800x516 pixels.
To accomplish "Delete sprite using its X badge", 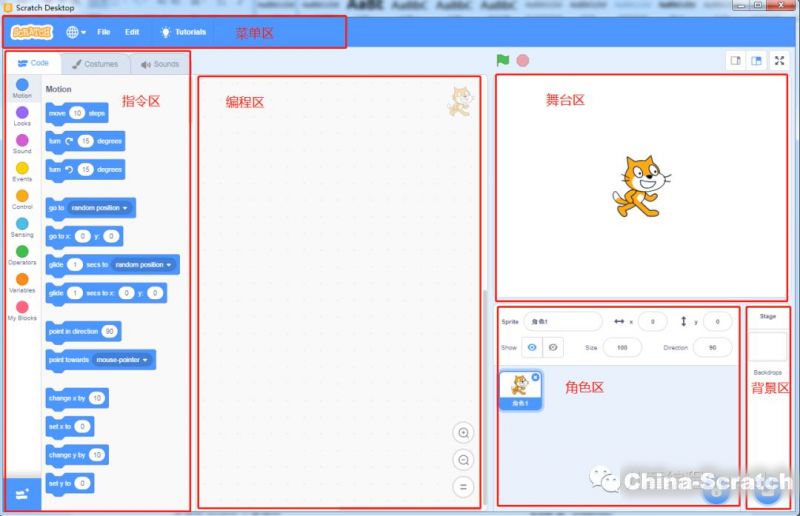I will [x=535, y=377].
